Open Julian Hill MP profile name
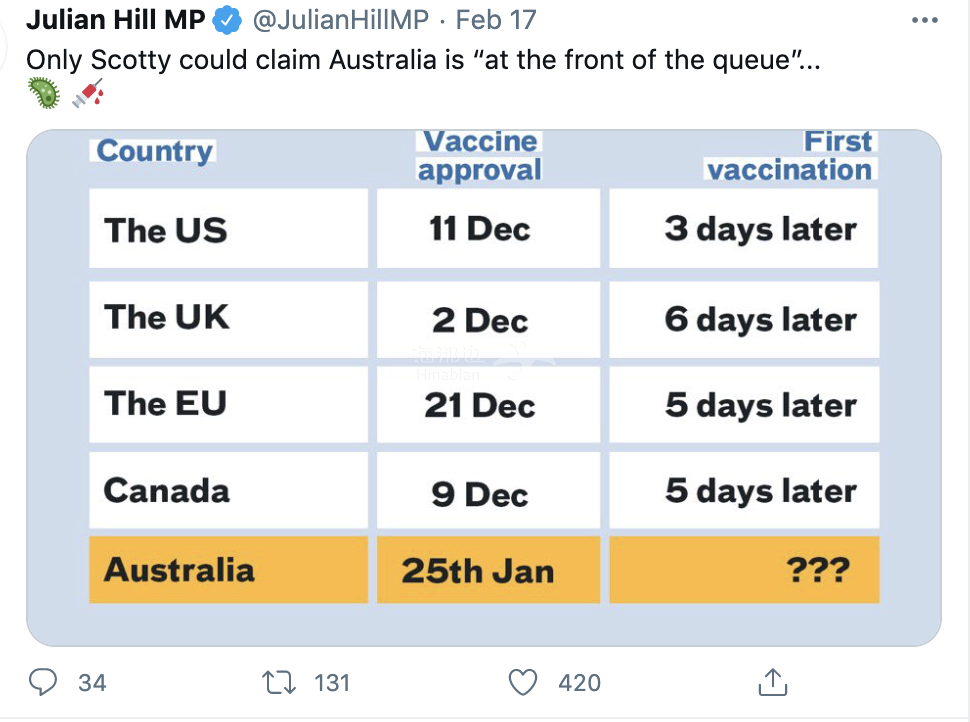Screen dimensions: 970x722 click(116, 20)
